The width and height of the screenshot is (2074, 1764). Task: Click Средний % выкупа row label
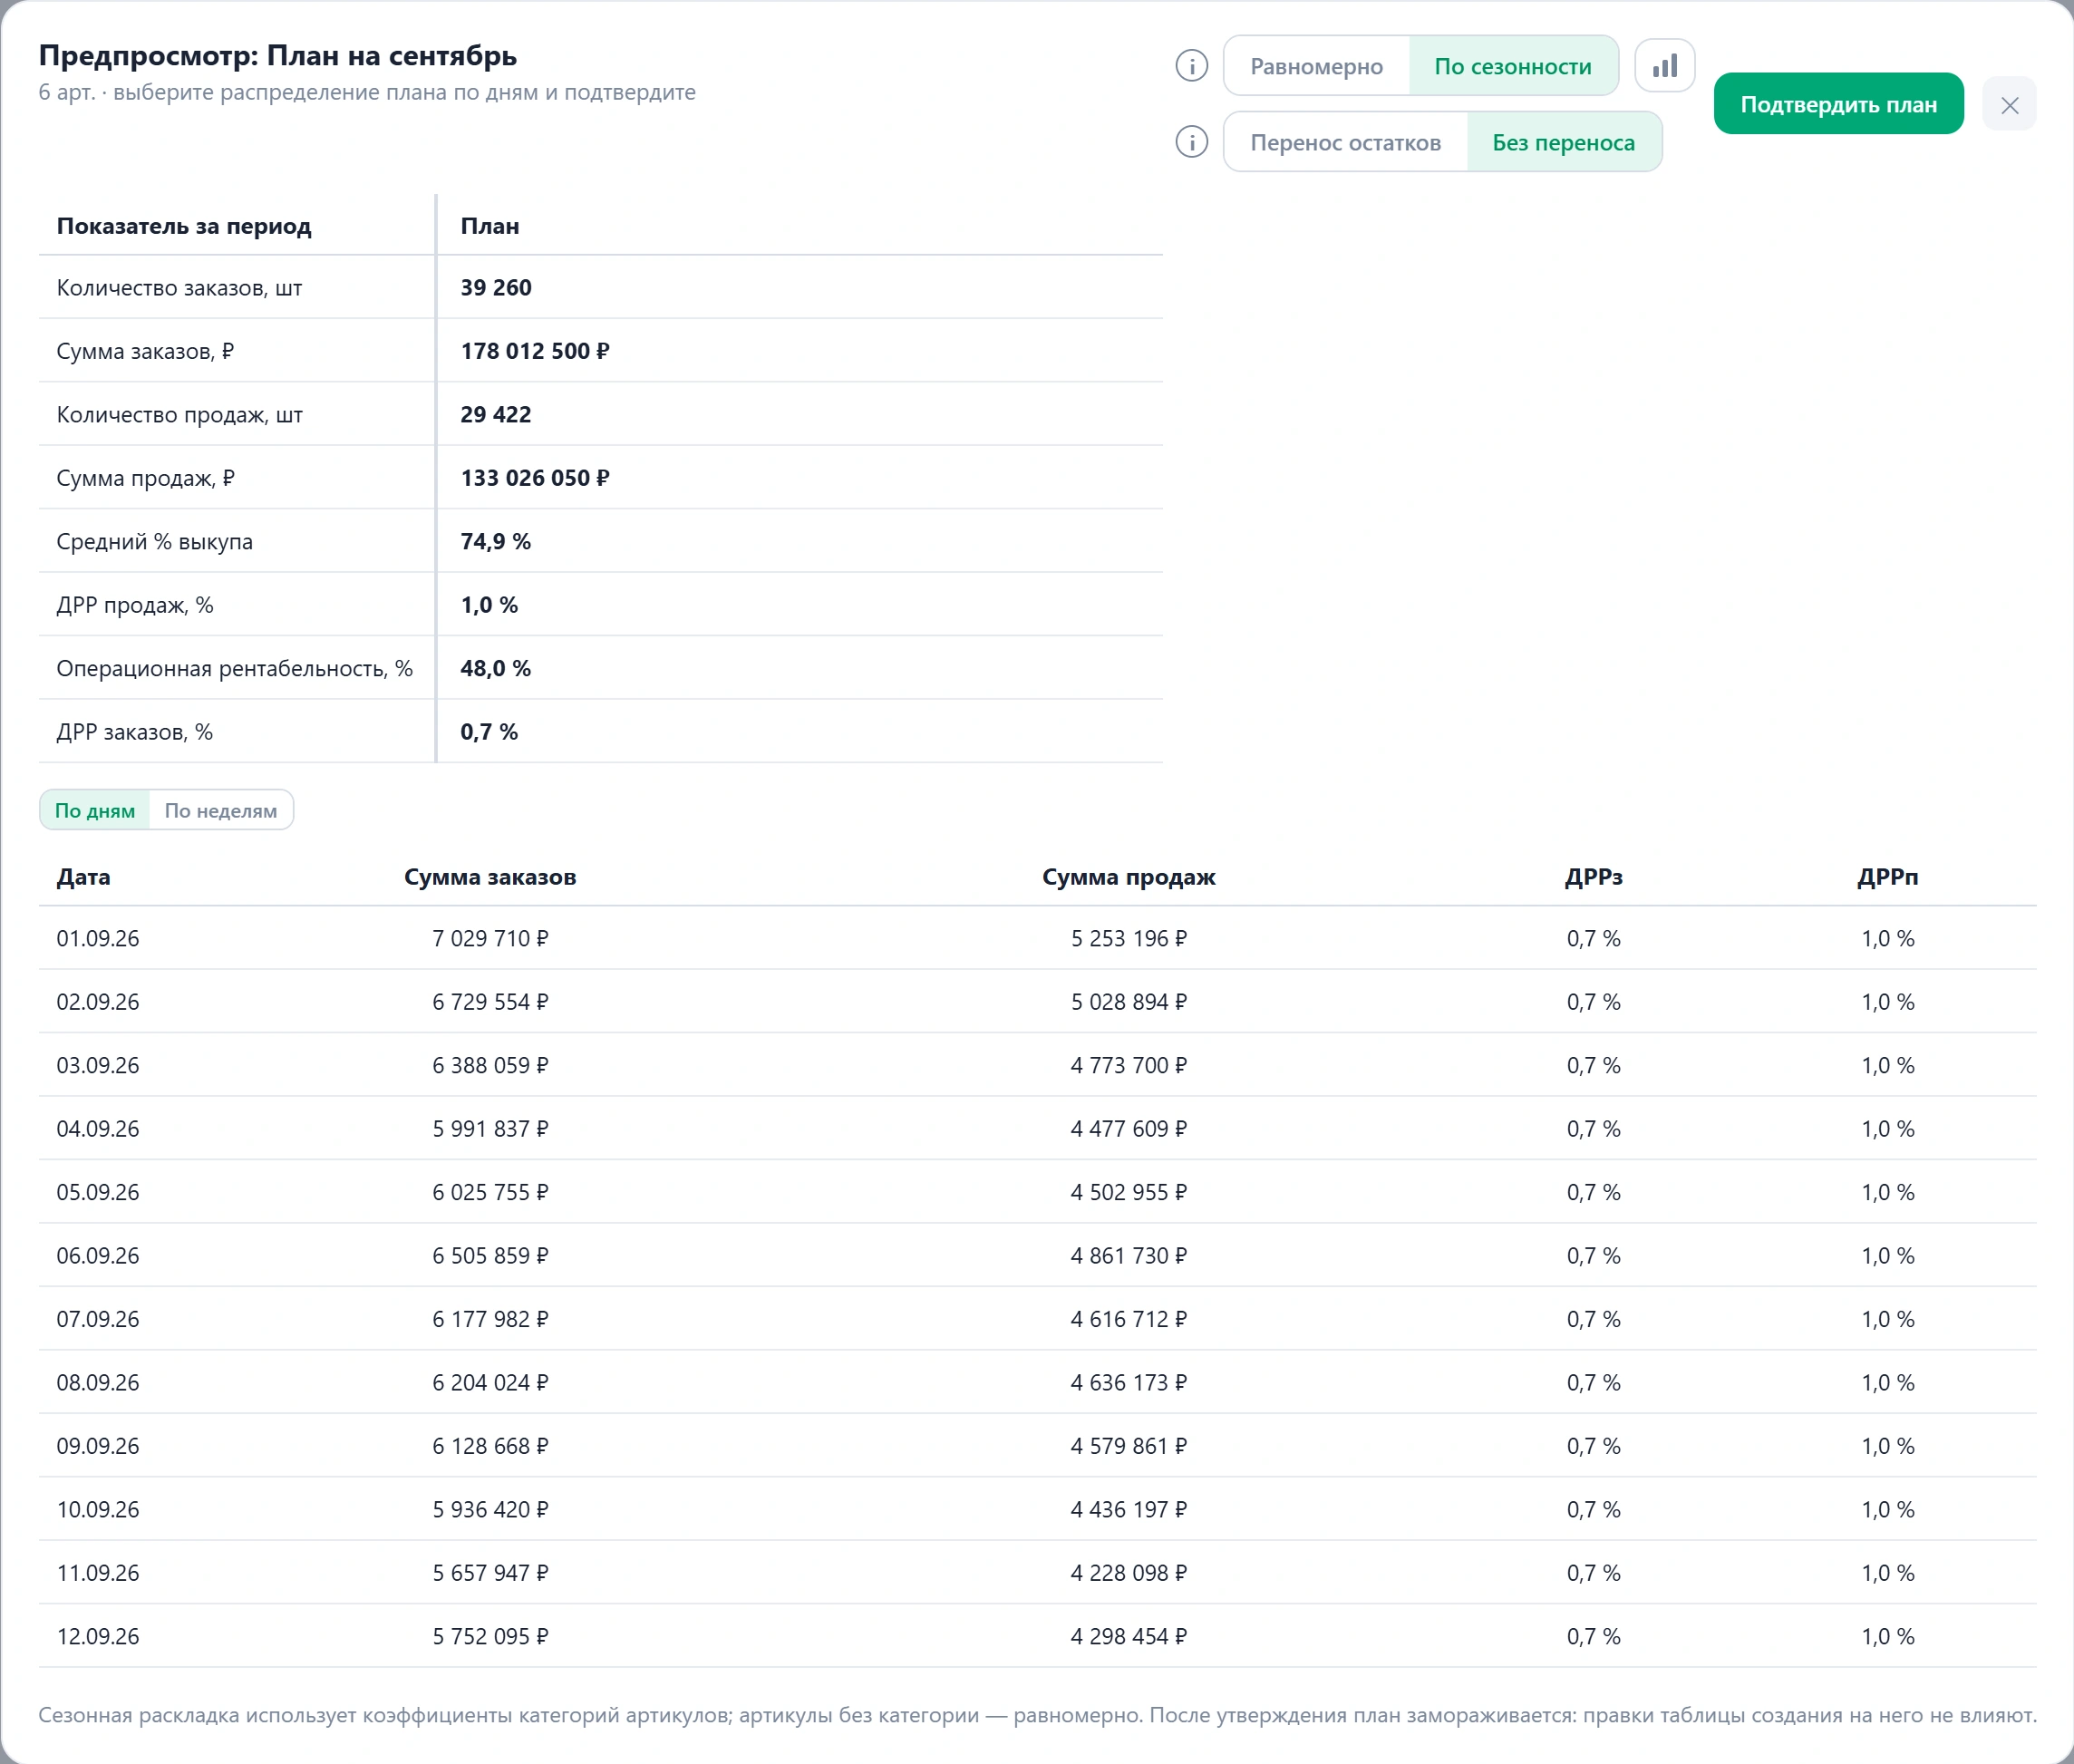point(155,542)
